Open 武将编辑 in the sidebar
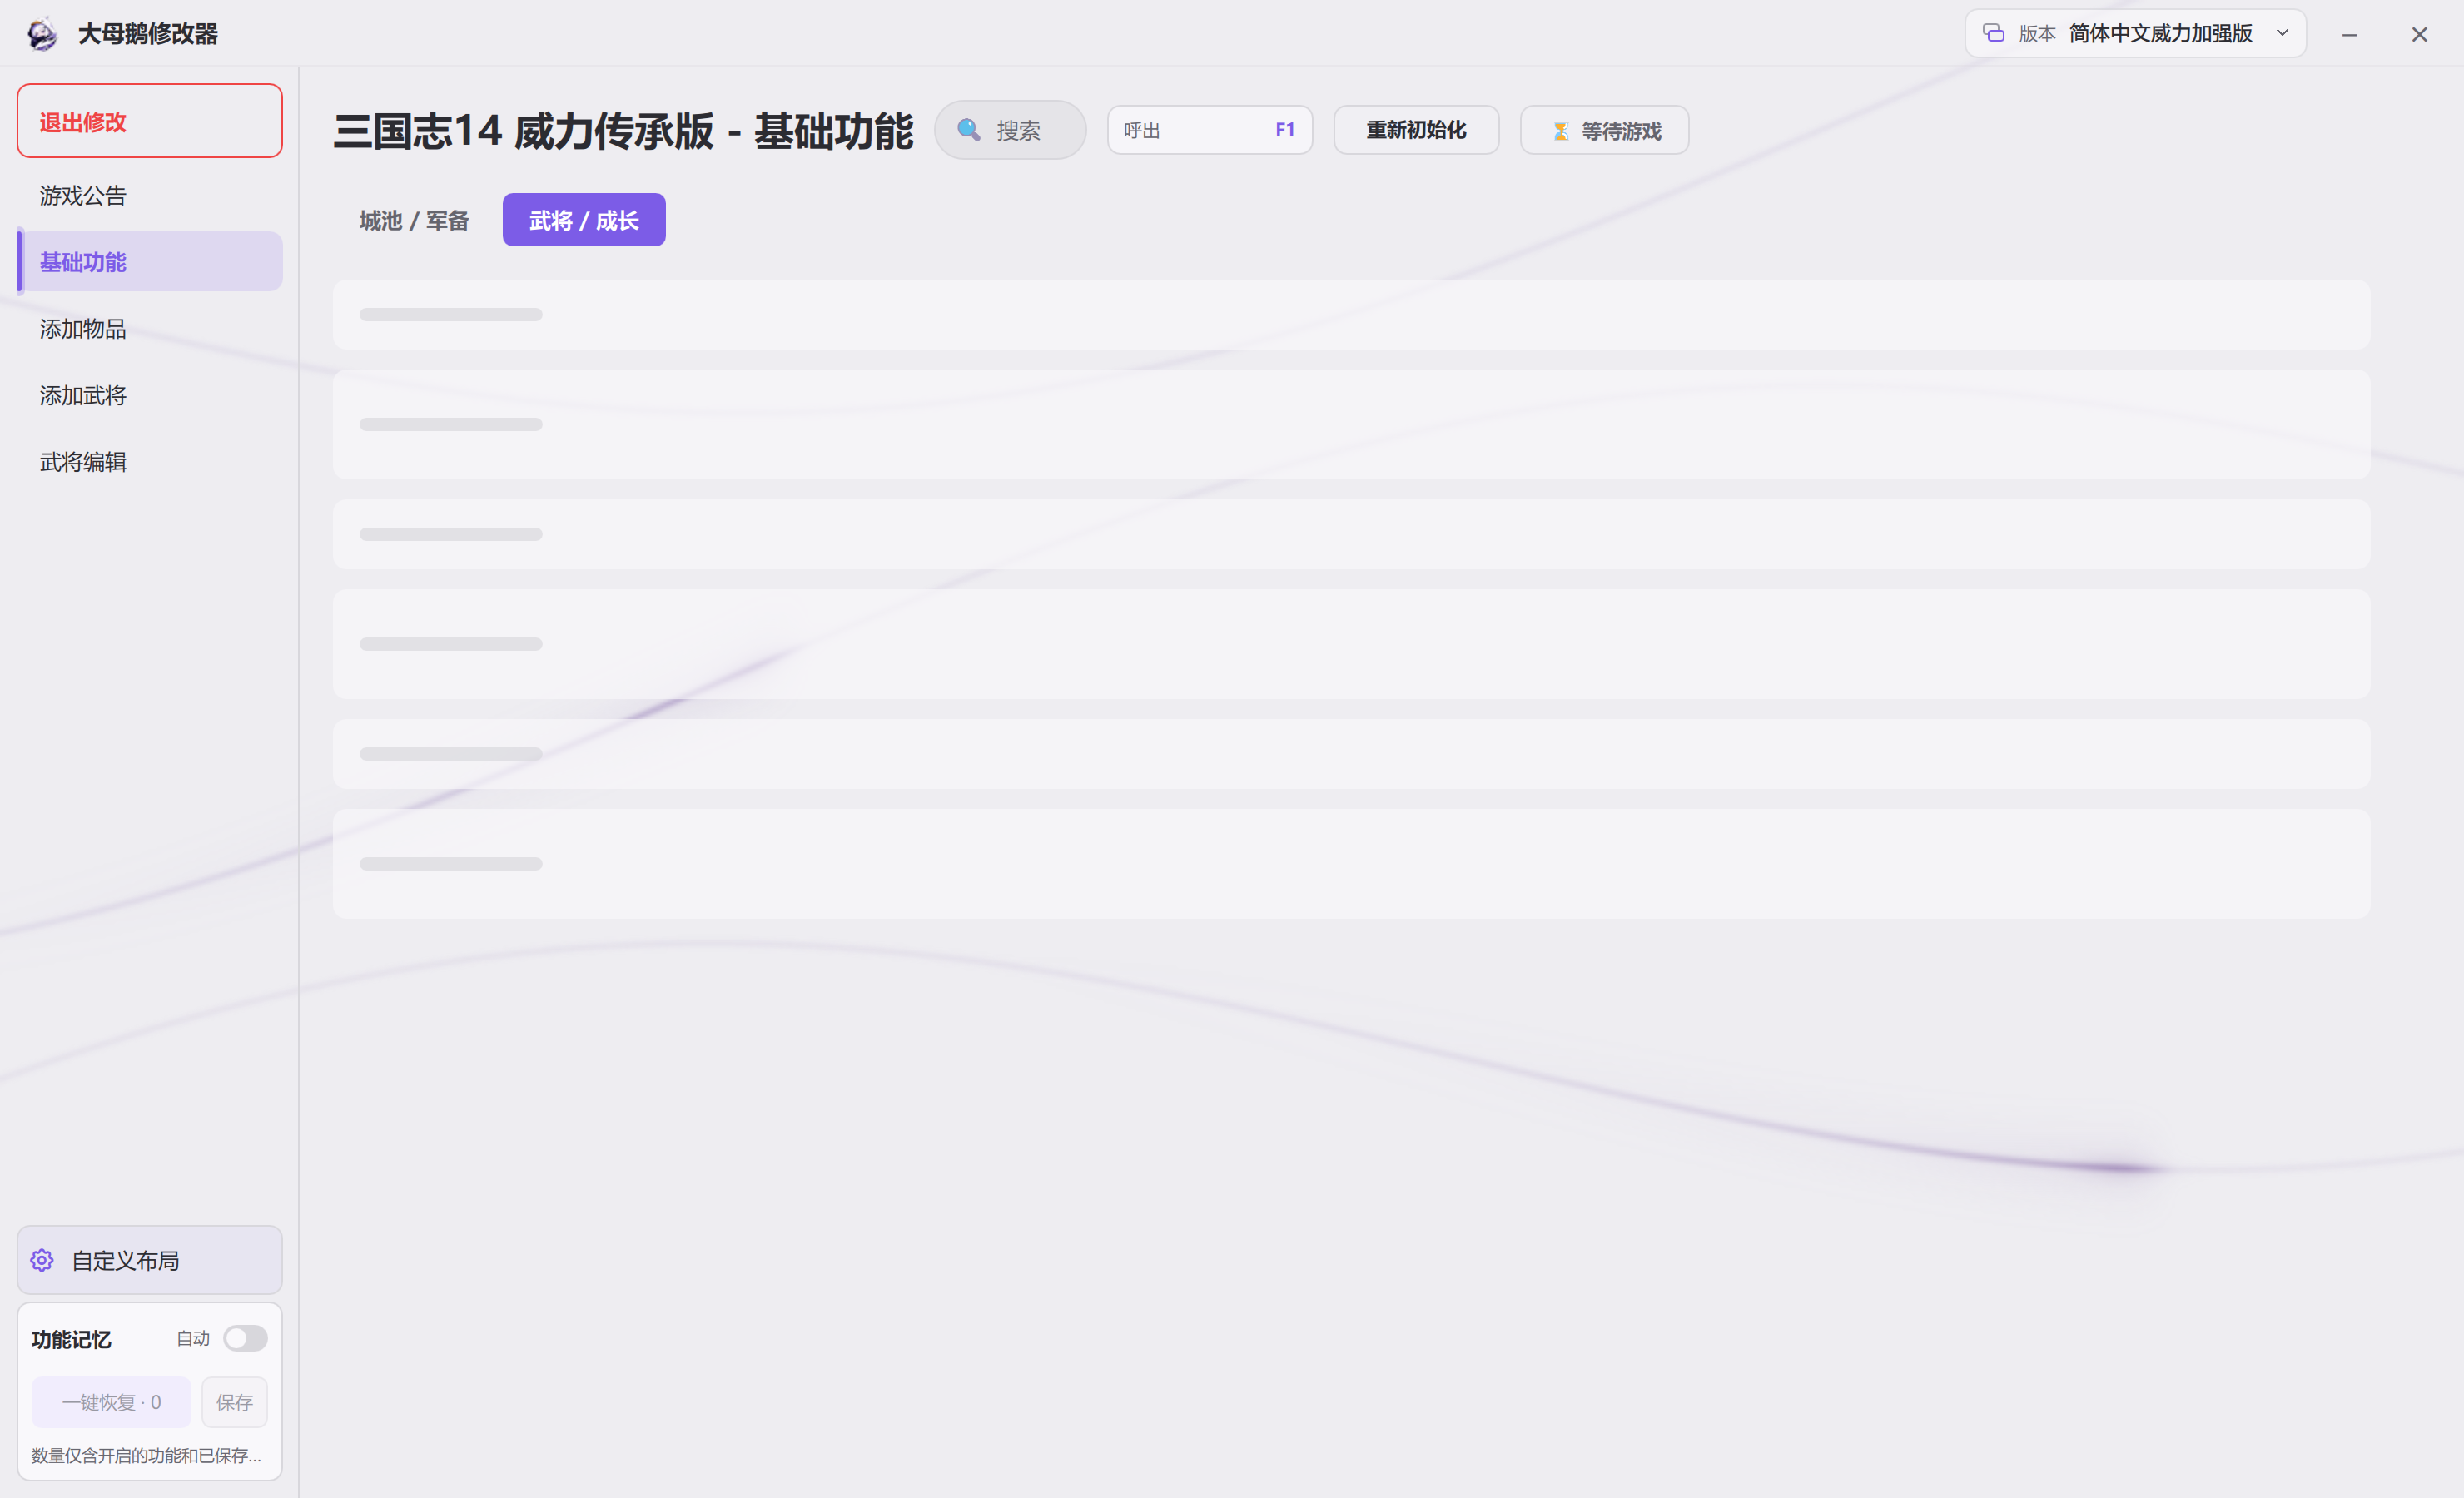The height and width of the screenshot is (1498, 2464). [x=150, y=461]
